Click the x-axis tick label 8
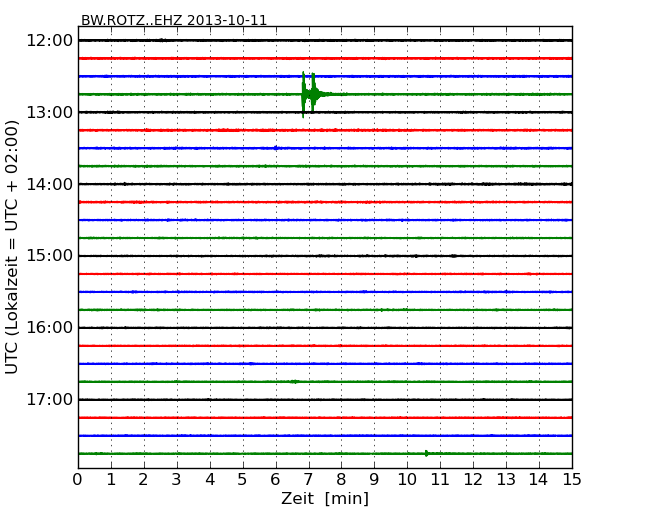This screenshot has height=520, width=650. pyautogui.click(x=341, y=480)
